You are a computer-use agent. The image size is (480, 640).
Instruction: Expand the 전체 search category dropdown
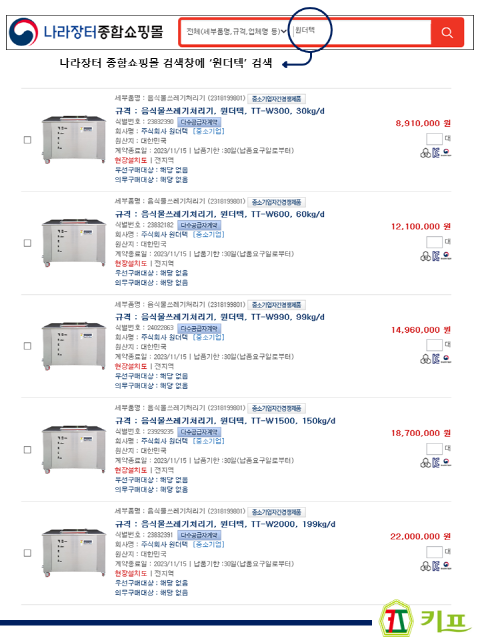[x=236, y=31]
